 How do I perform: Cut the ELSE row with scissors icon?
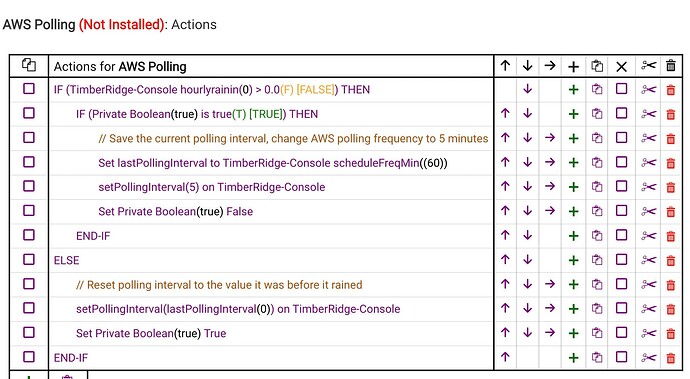click(649, 260)
